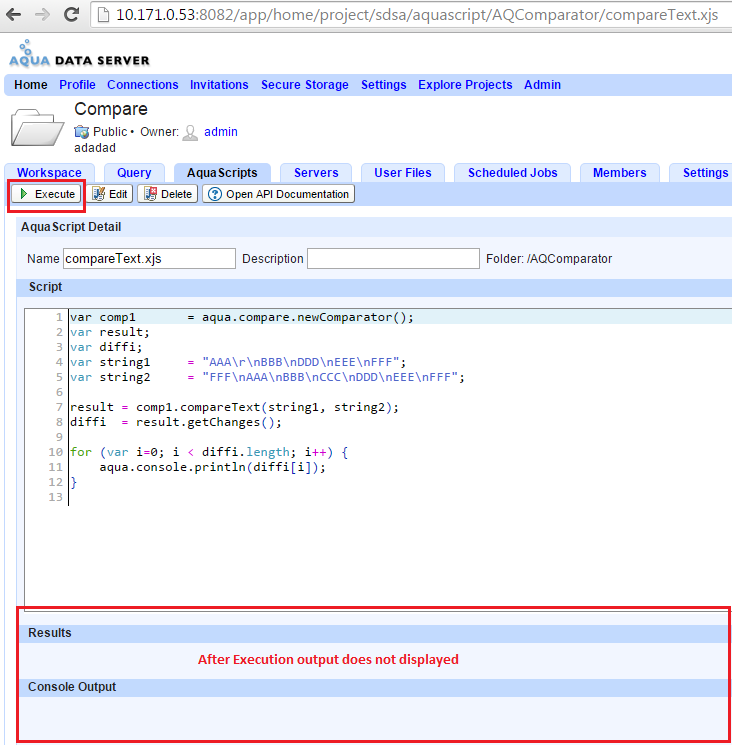Viewport: 734px width, 745px height.
Task: Click line number 13 in gutter
Action: (55, 497)
